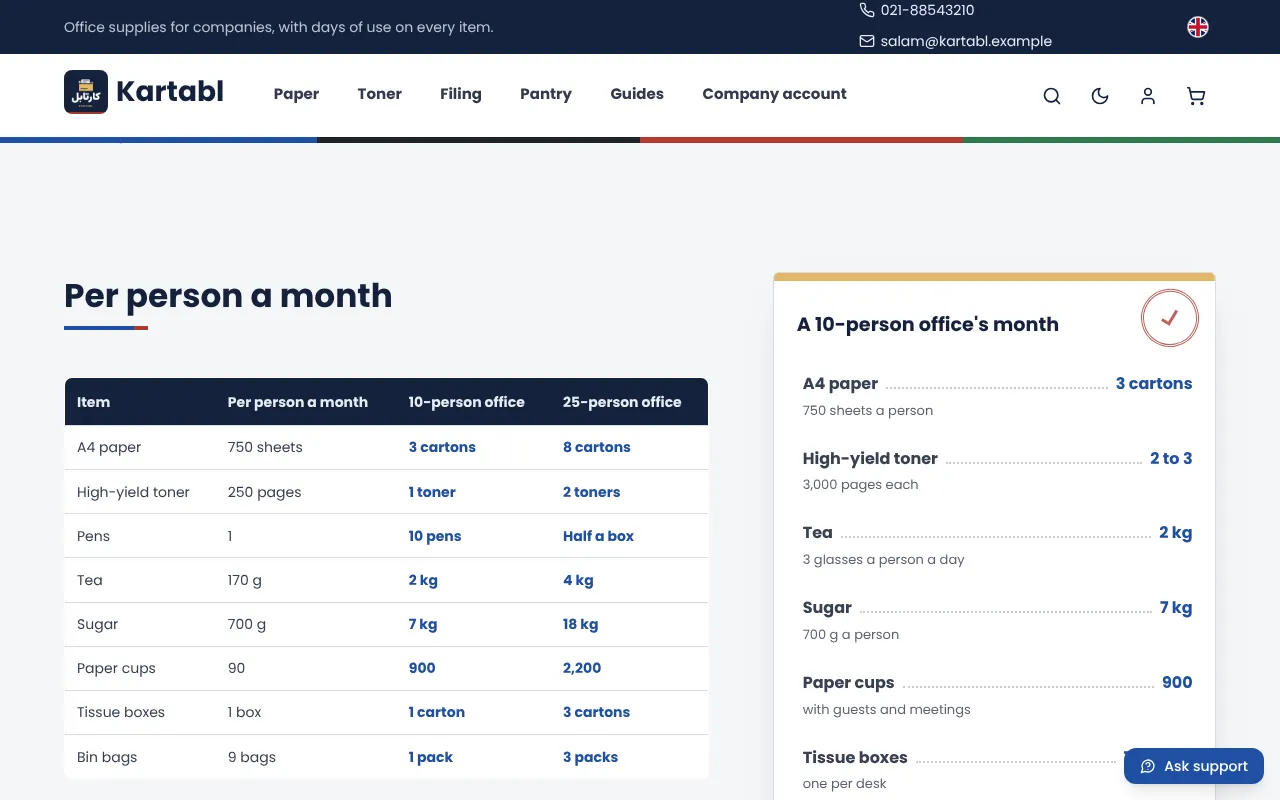Call phone number 021-88543210 link
The width and height of the screenshot is (1280, 800).
point(927,10)
